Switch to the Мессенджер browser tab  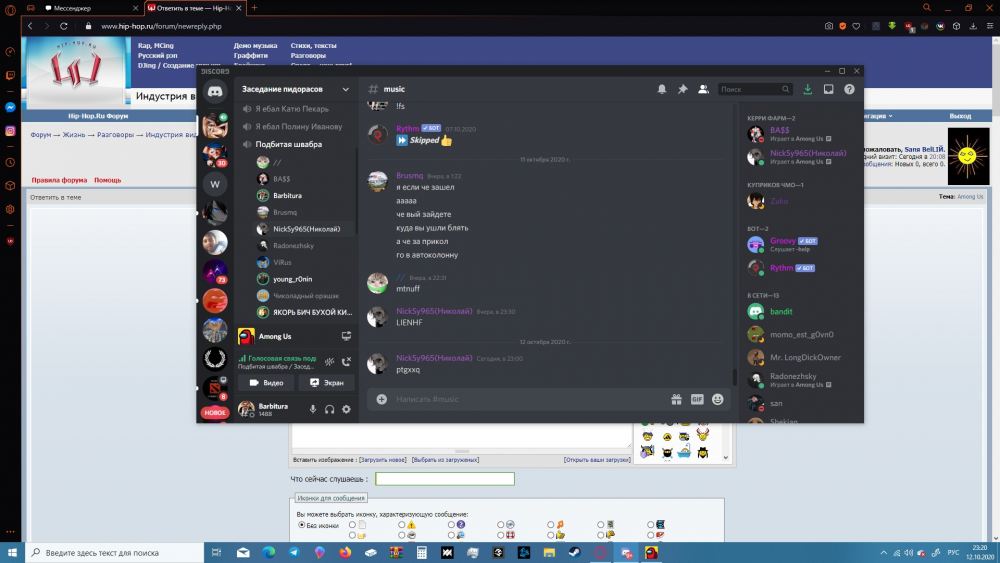pyautogui.click(x=91, y=8)
